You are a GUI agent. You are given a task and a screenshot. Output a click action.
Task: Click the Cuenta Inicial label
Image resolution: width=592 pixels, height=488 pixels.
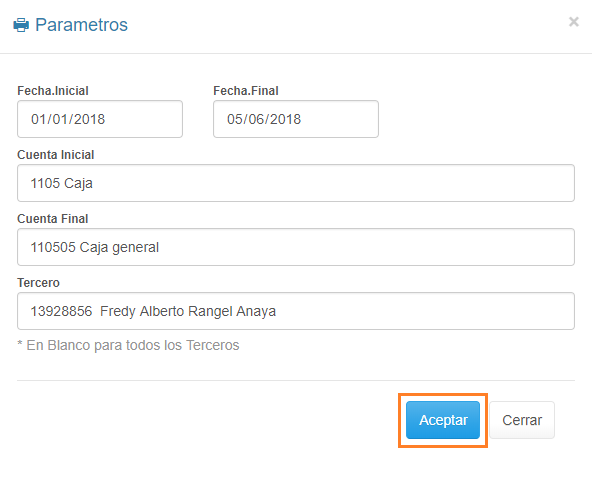[x=56, y=155]
